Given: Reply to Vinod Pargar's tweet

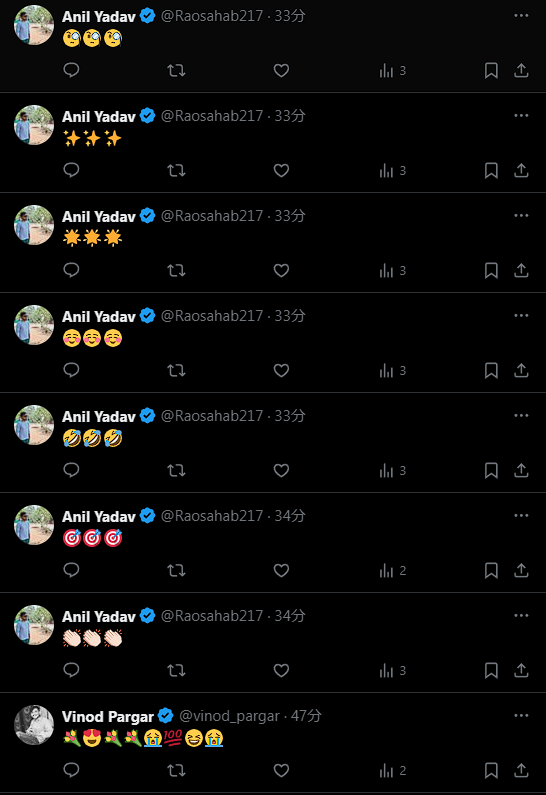Looking at the screenshot, I should click(x=71, y=770).
